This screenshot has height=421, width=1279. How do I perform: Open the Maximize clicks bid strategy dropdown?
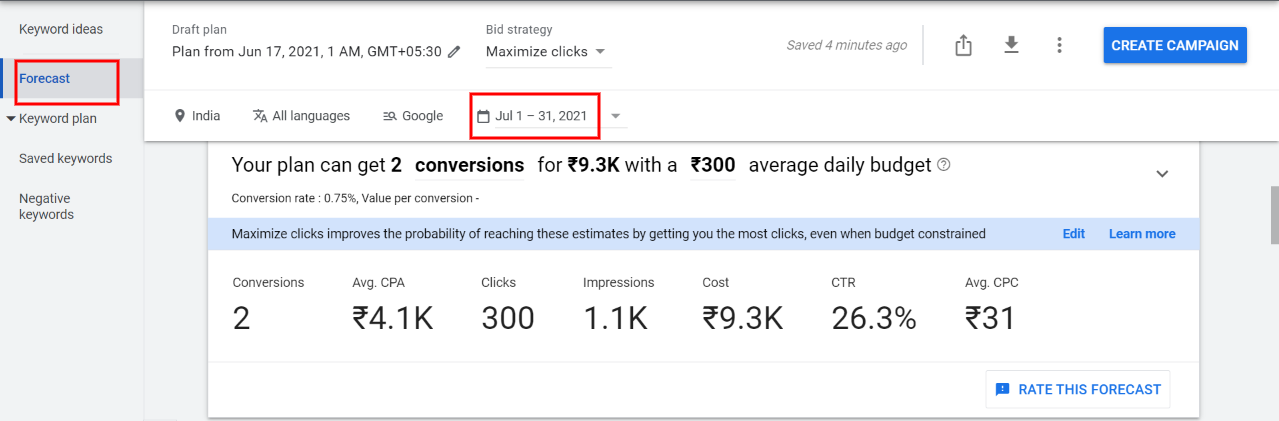[548, 51]
